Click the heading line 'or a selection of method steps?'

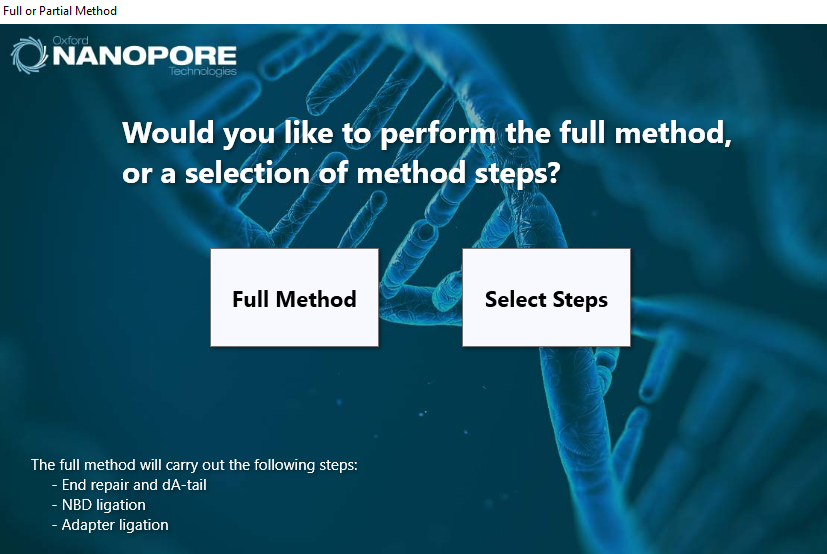341,173
